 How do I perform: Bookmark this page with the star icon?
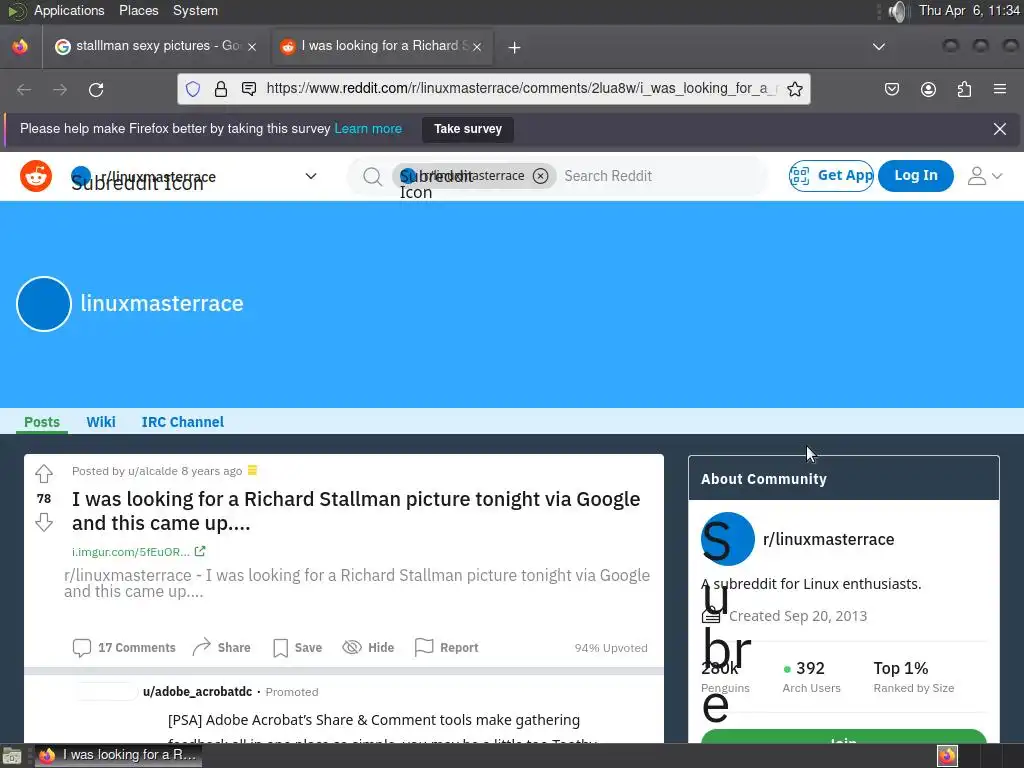point(795,89)
